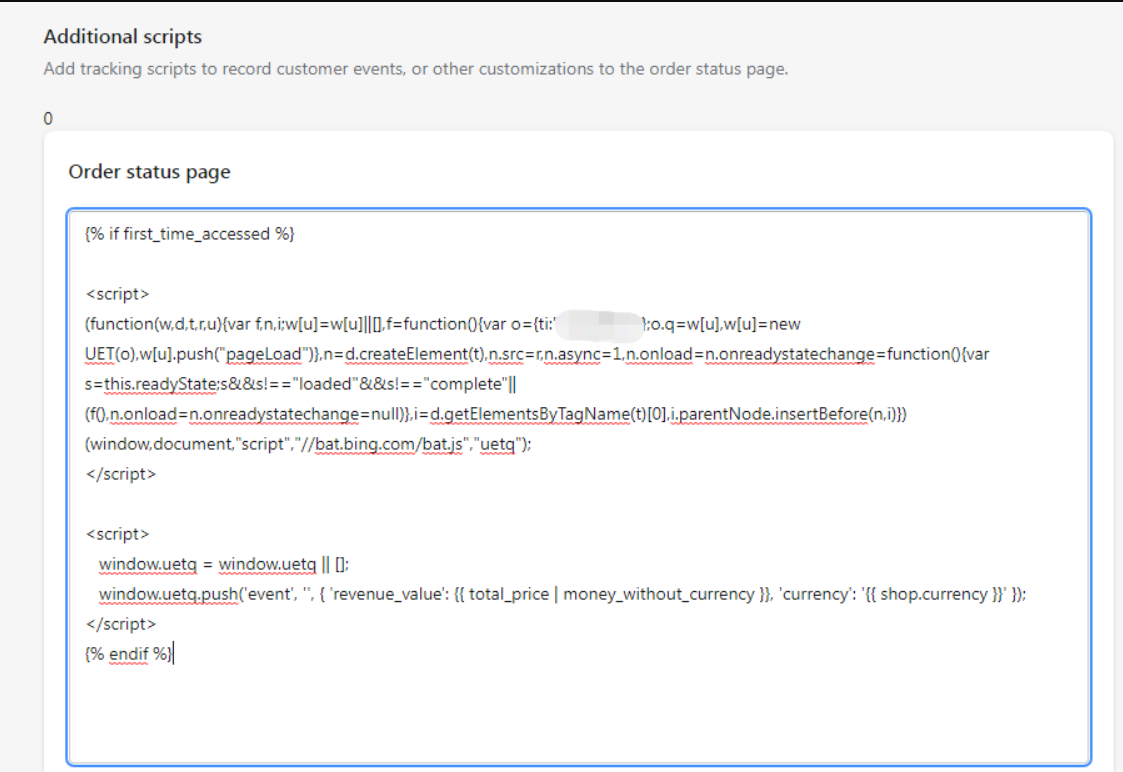Click the "window.uetq = window.uetq || [];" line
Screen dimensions: 1123x772
(x=223, y=564)
